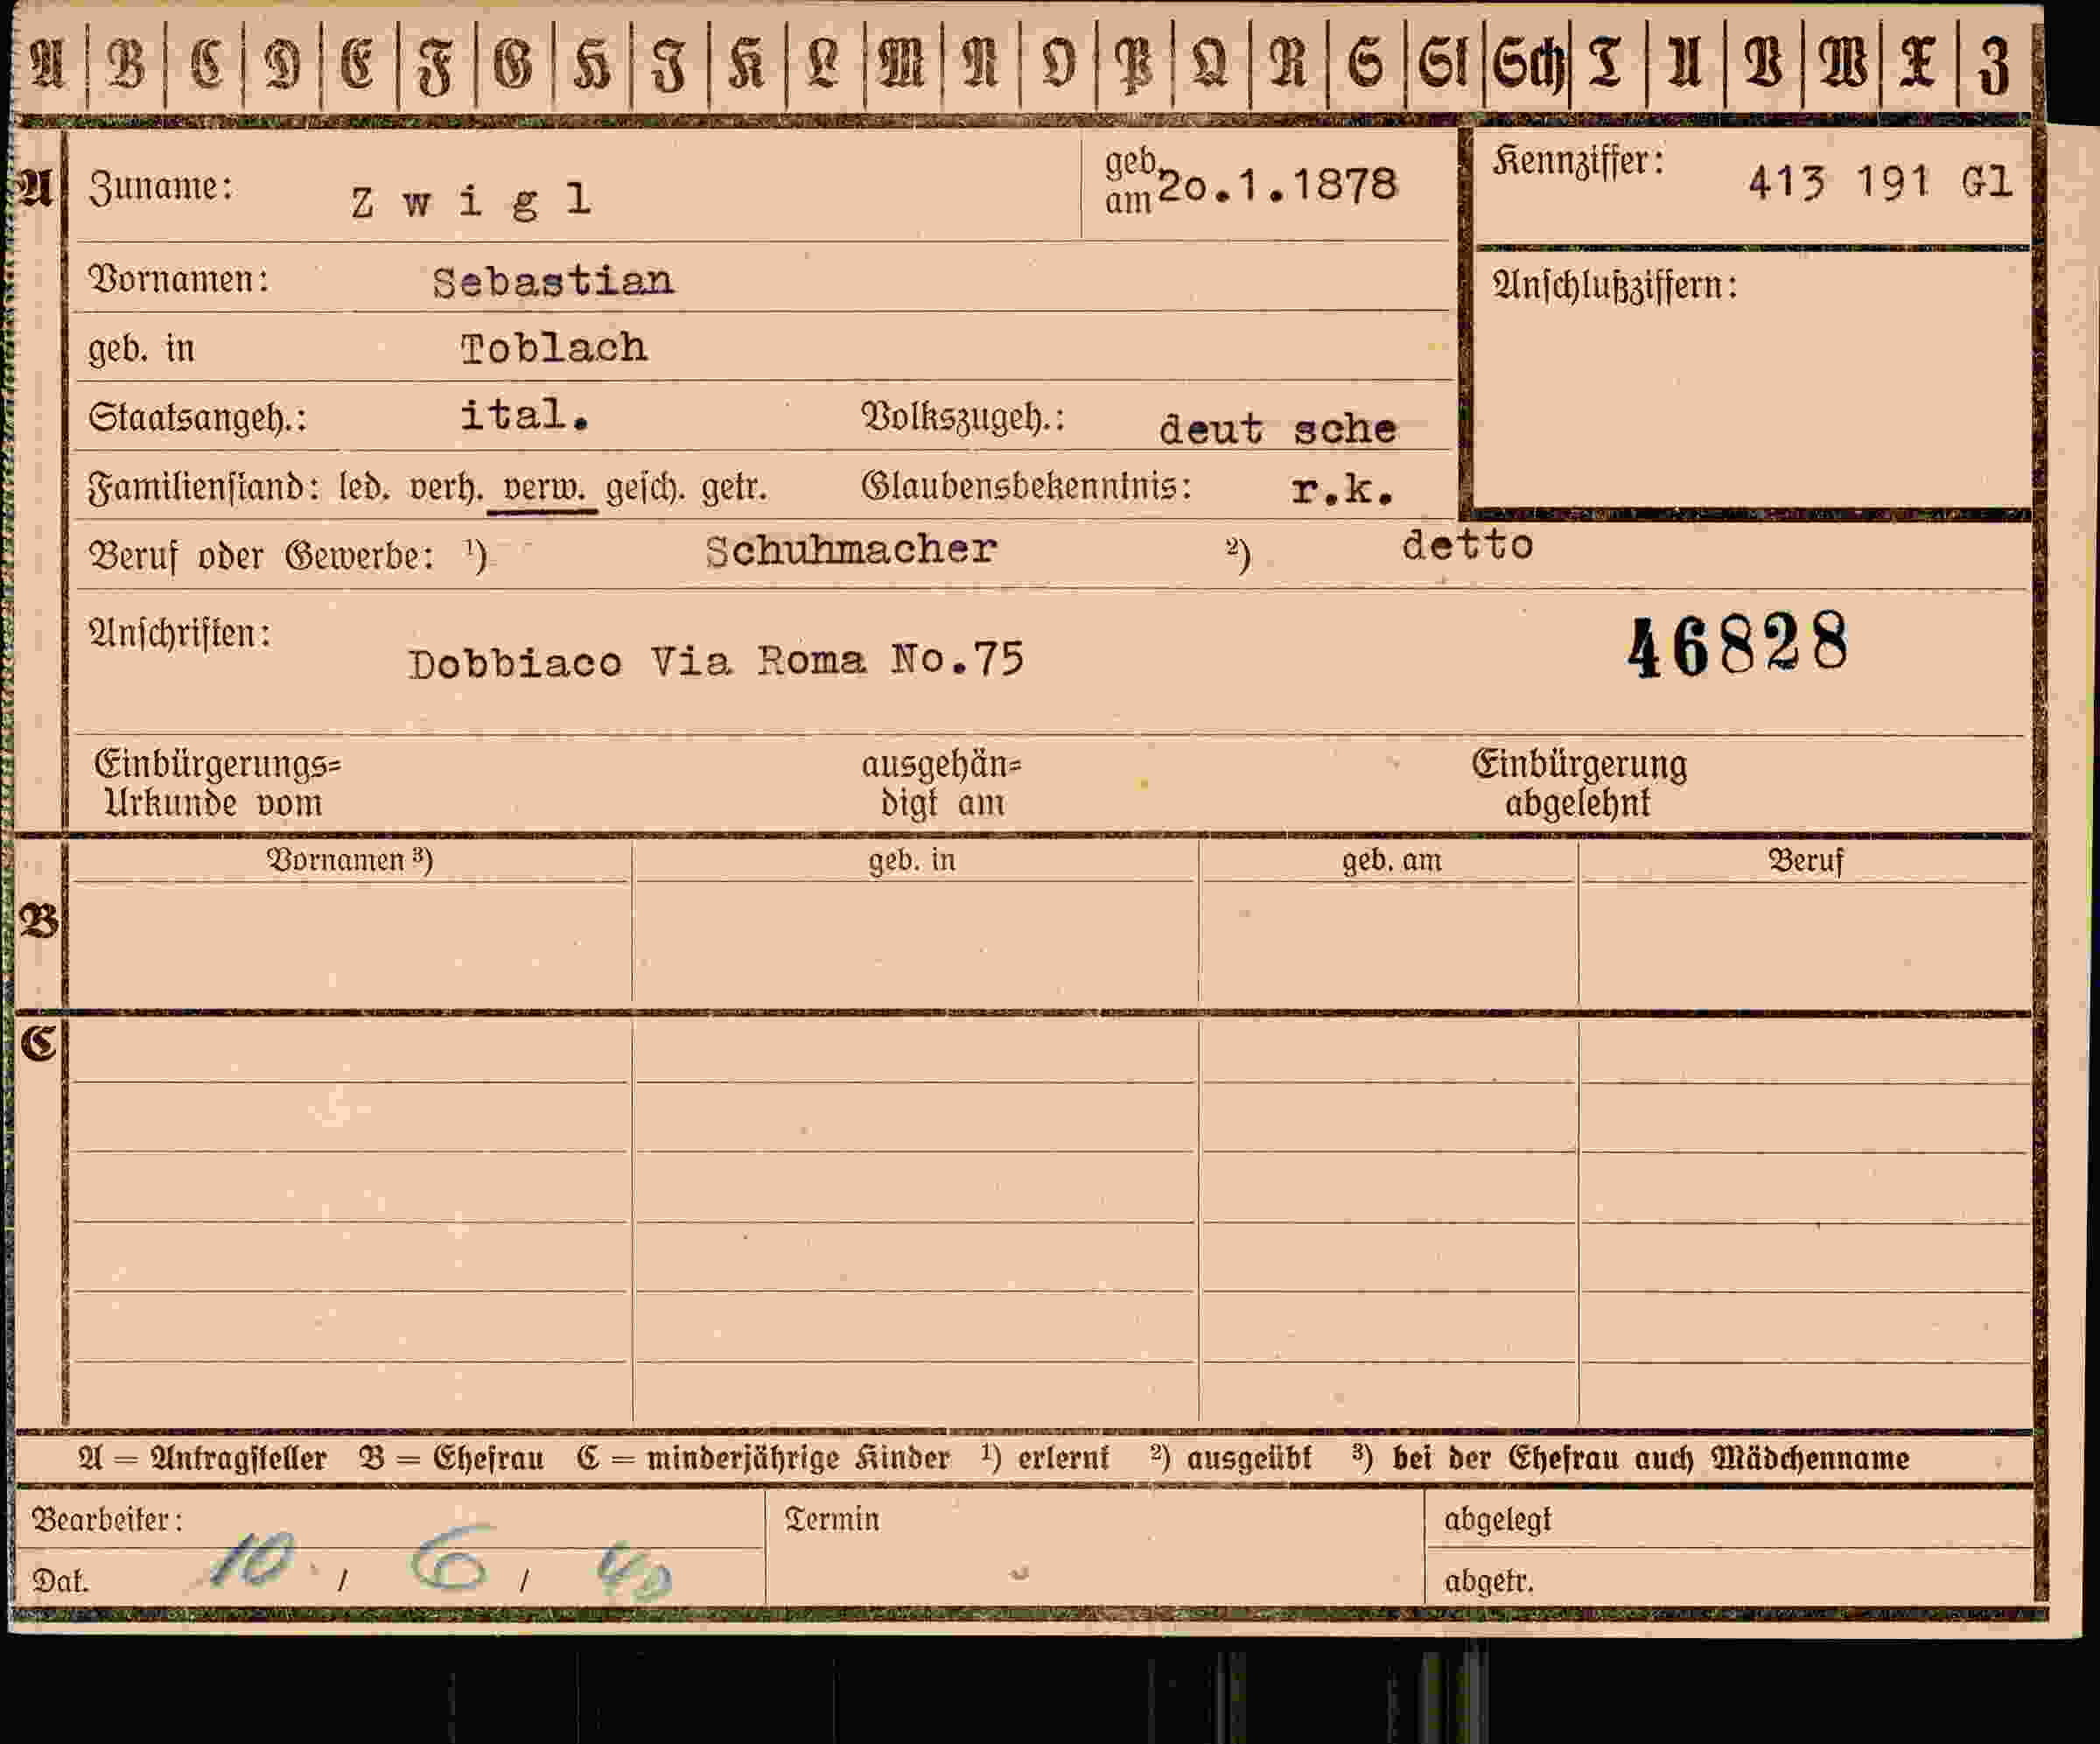Viewport: 2100px width, 1744px height.
Task: Select the "Beruf oder Gewerbe:" label
Action: pos(262,556)
